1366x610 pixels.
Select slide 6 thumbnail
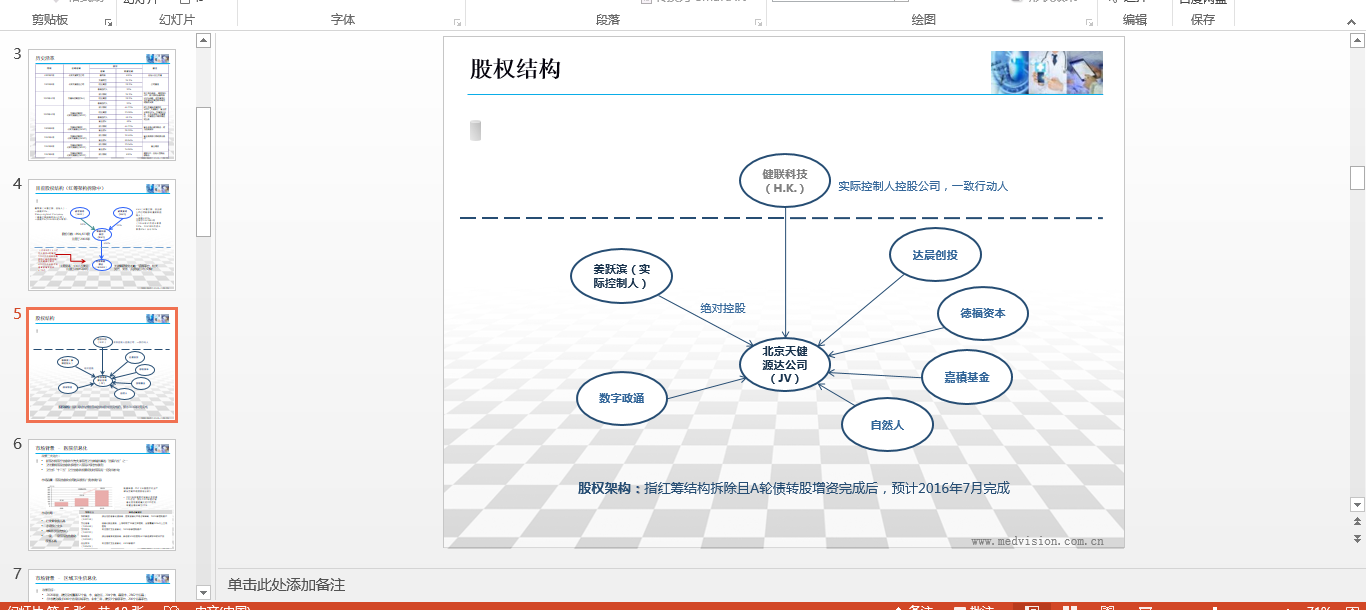coord(102,495)
